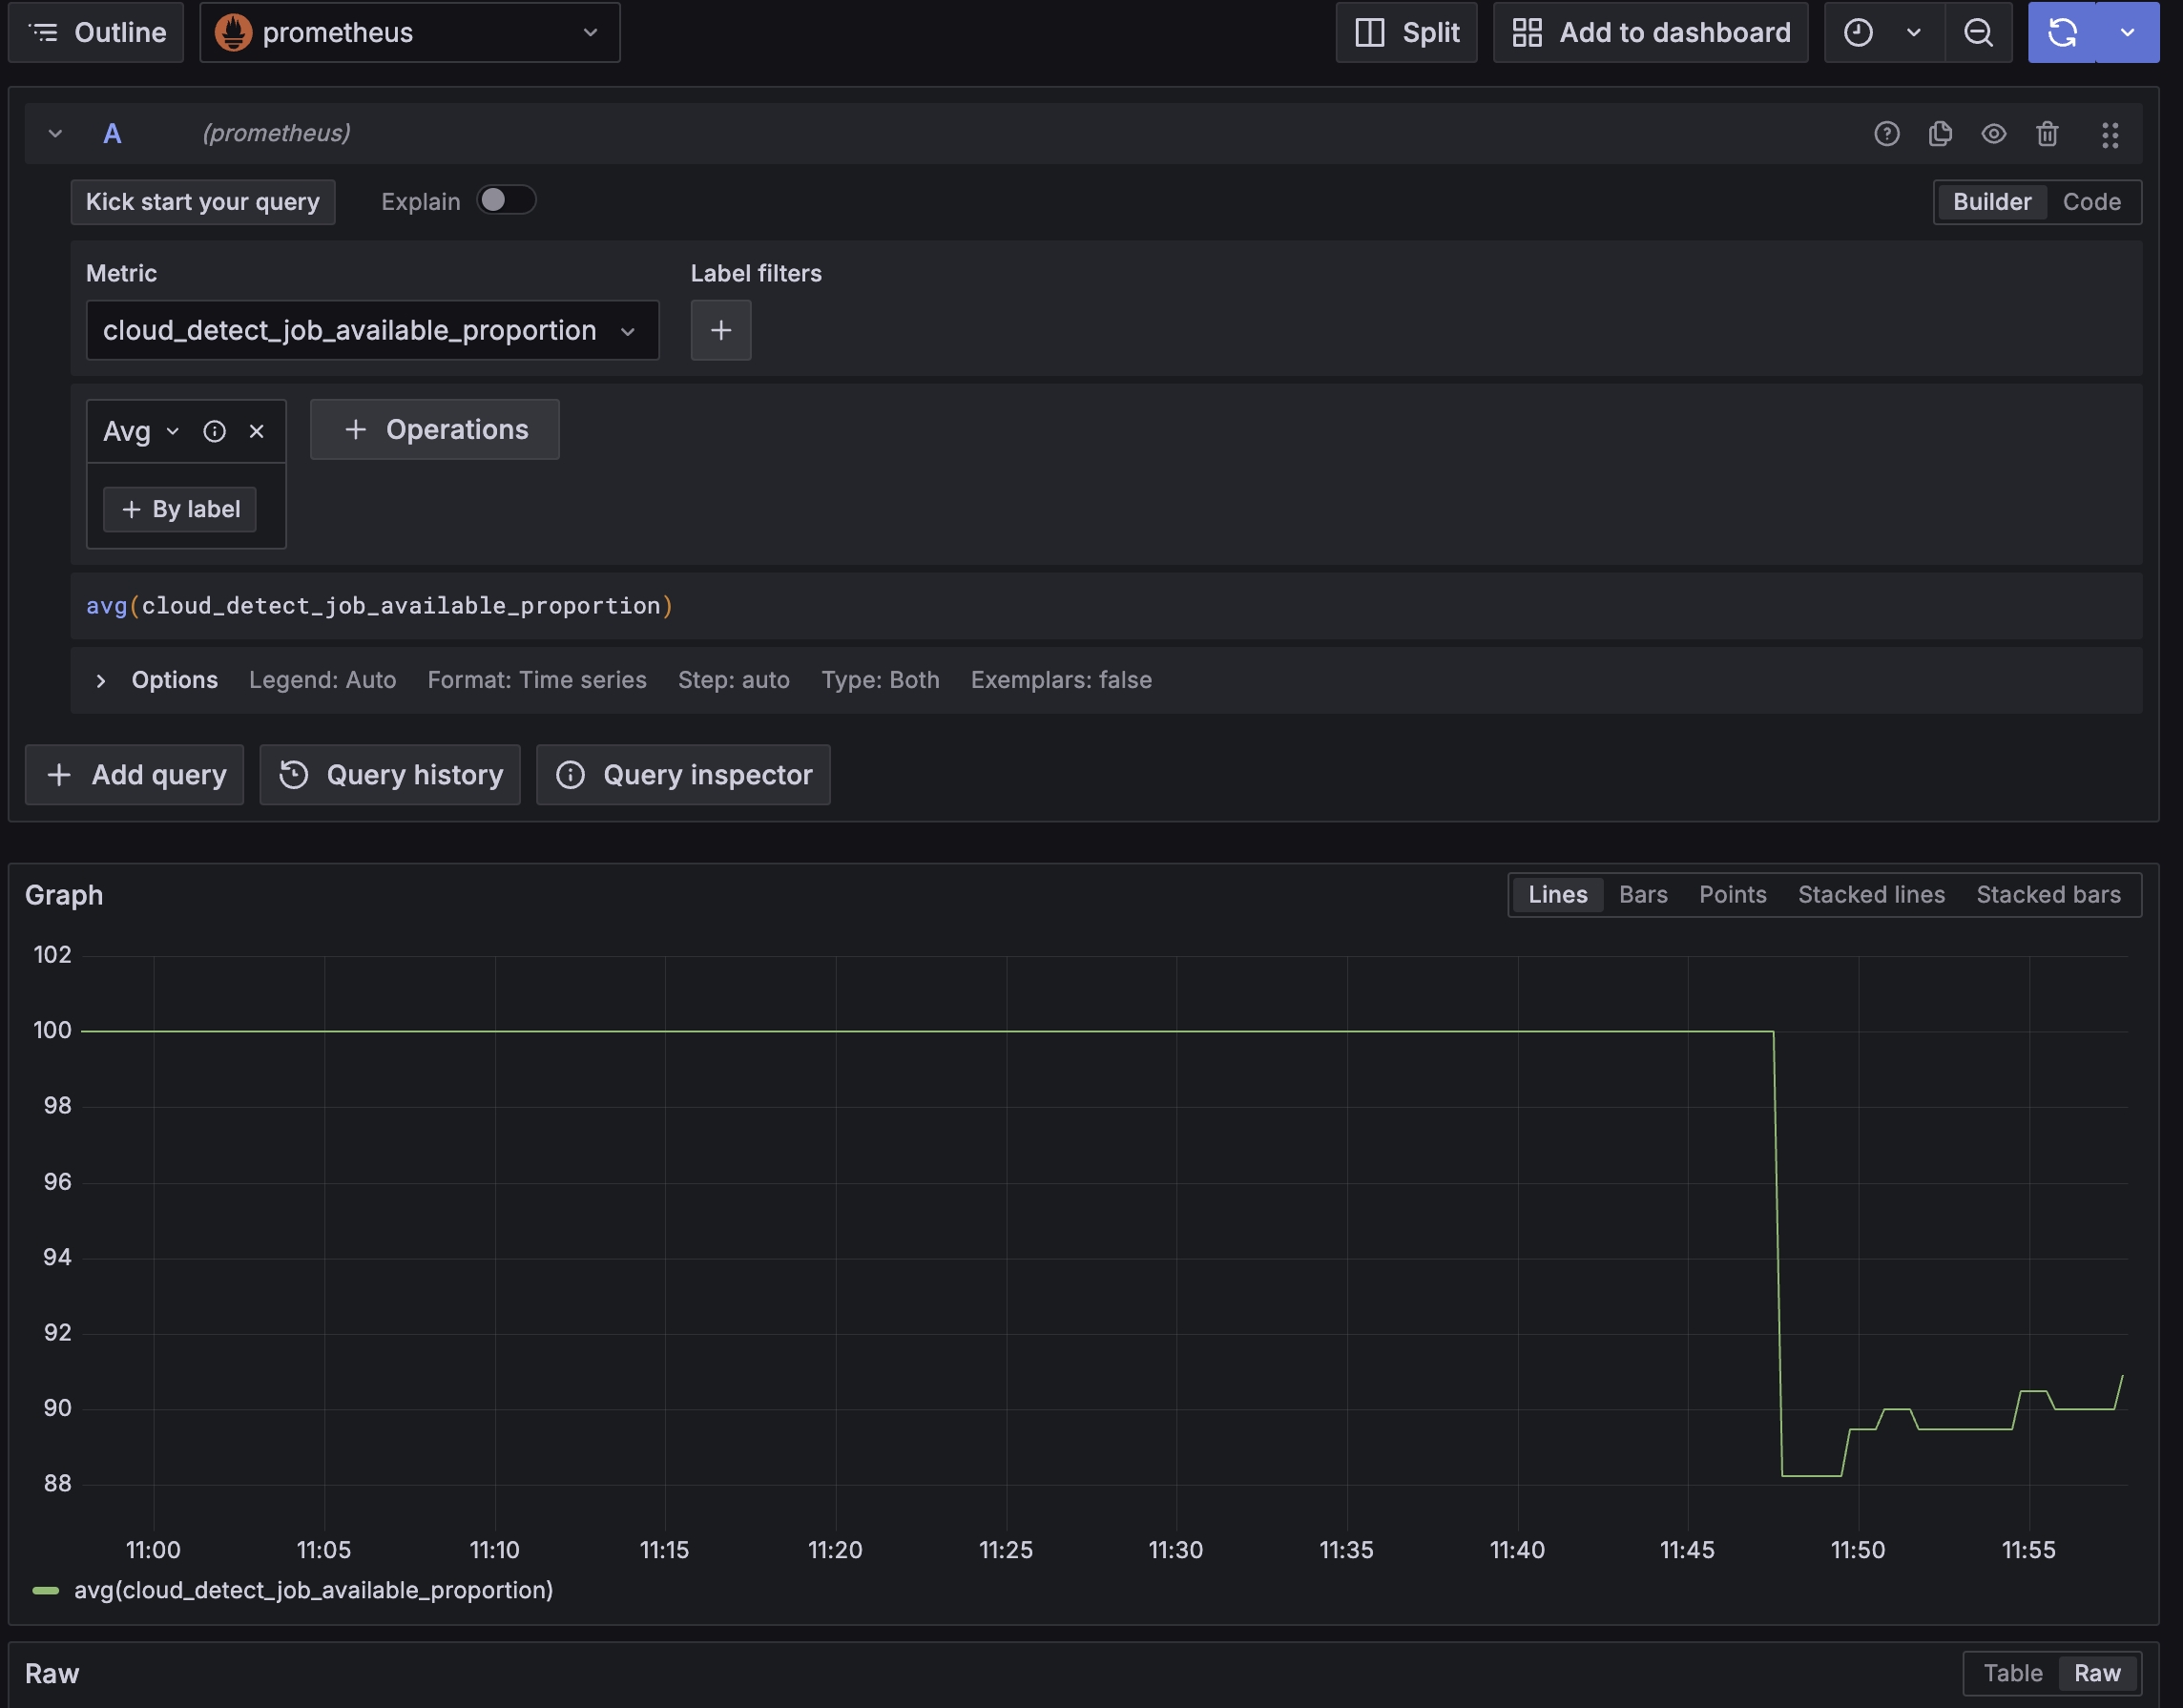Viewport: 2183px width, 1708px height.
Task: Open the Metric selector dropdown
Action: tap(372, 331)
